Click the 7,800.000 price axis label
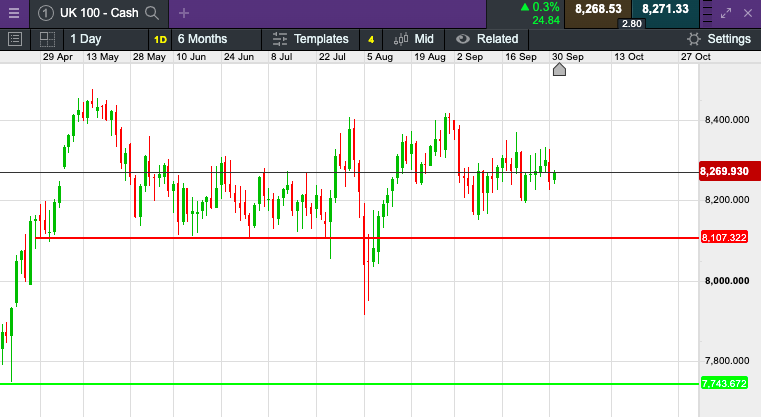761x417 pixels. click(727, 361)
